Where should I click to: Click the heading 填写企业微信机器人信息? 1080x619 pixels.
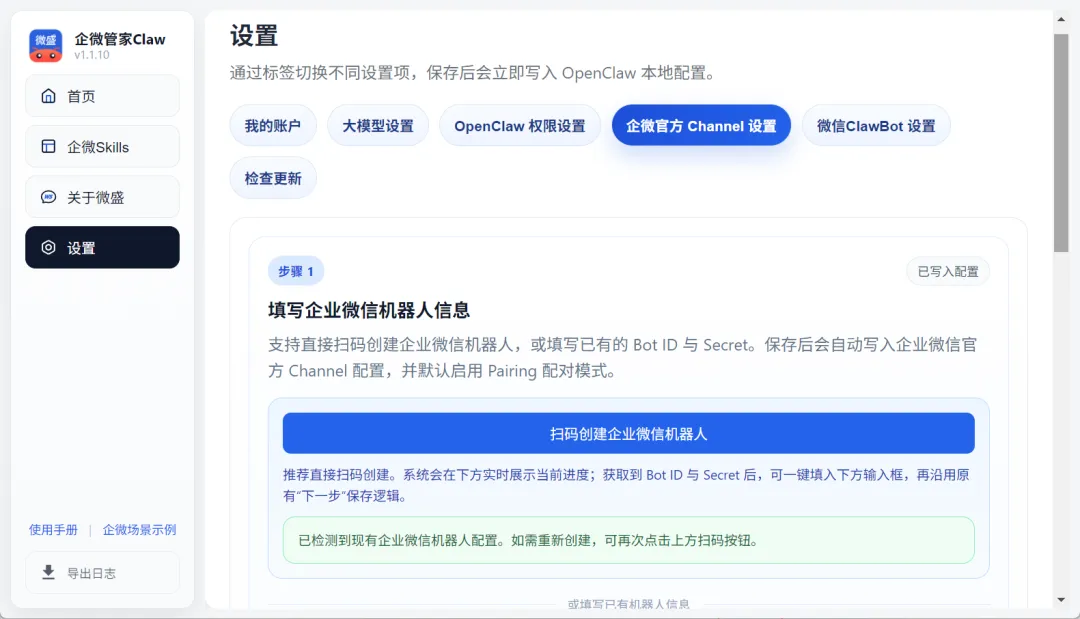click(368, 310)
